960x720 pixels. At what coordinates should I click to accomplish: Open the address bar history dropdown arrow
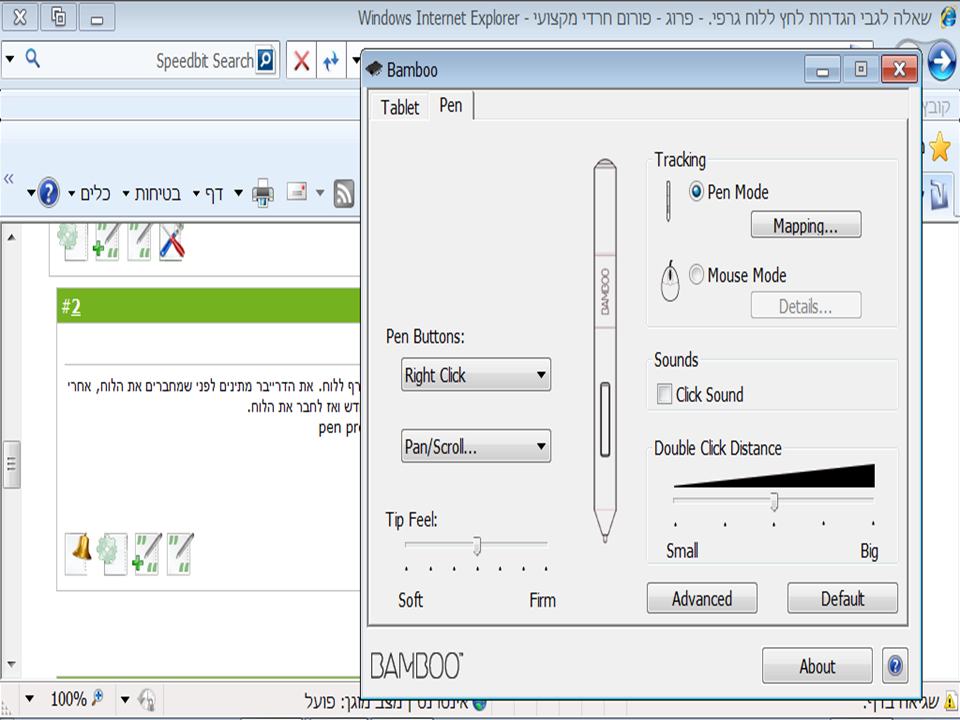pos(356,61)
